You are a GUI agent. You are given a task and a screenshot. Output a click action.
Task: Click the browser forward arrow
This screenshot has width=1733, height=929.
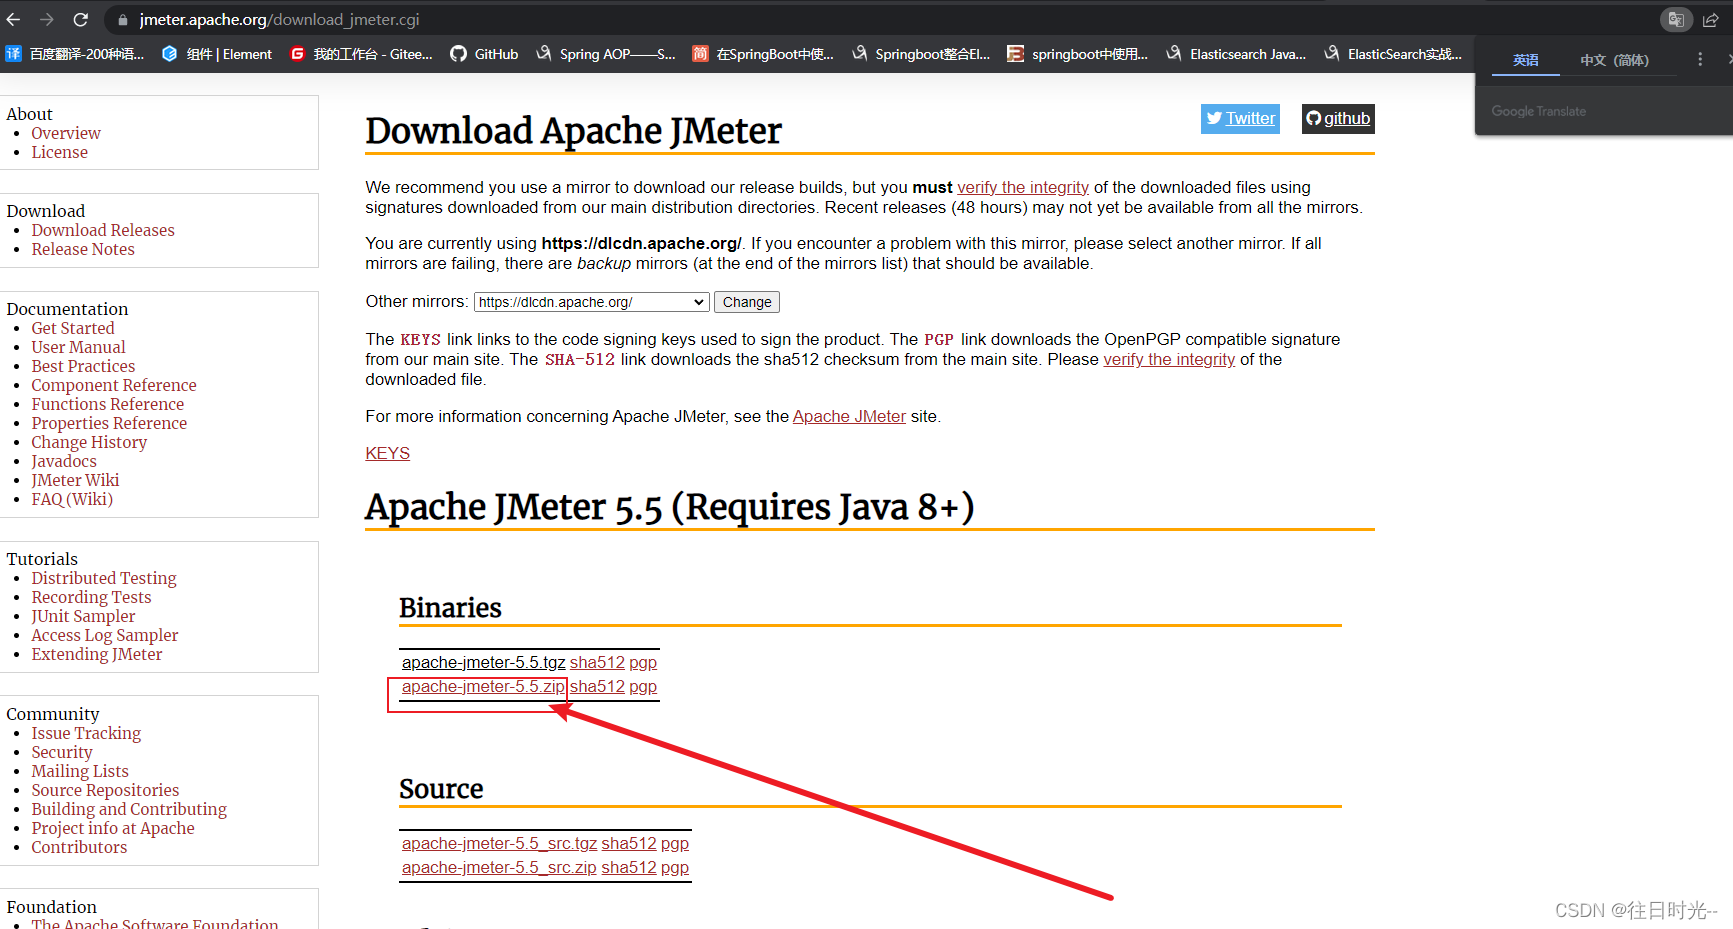point(47,19)
